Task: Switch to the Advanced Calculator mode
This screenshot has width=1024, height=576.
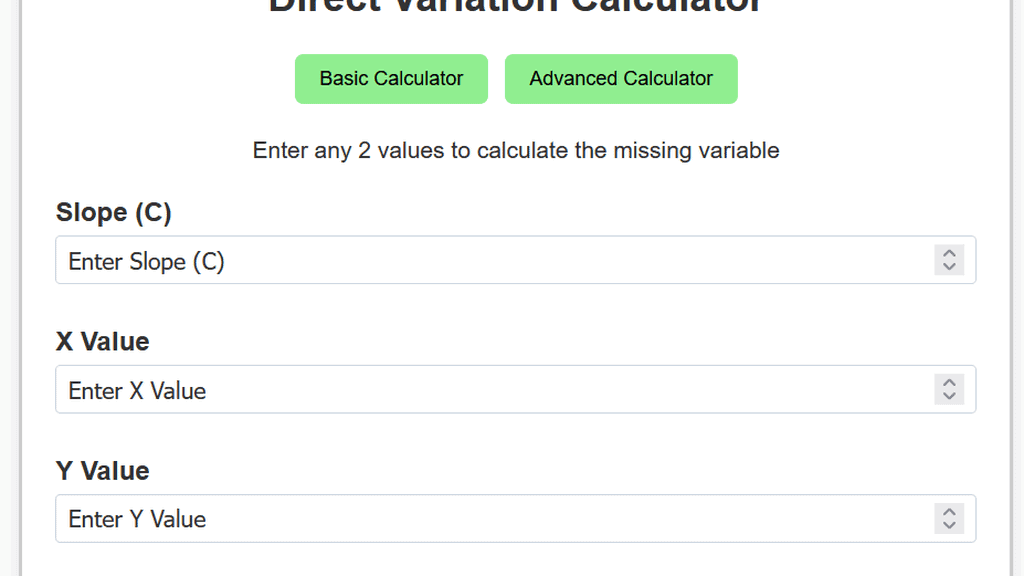Action: point(621,78)
